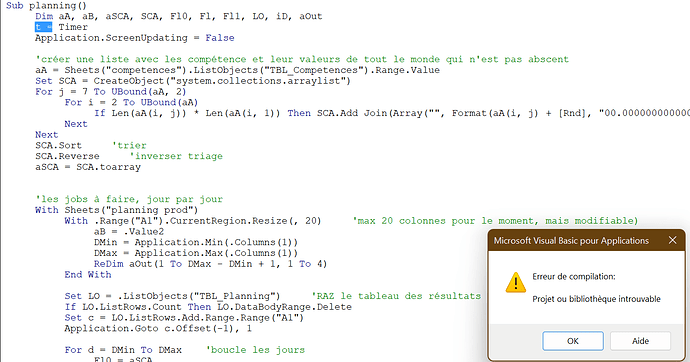Viewport: 690px width, 362px height.
Task: Open Aide for the compilation error
Action: 640,341
